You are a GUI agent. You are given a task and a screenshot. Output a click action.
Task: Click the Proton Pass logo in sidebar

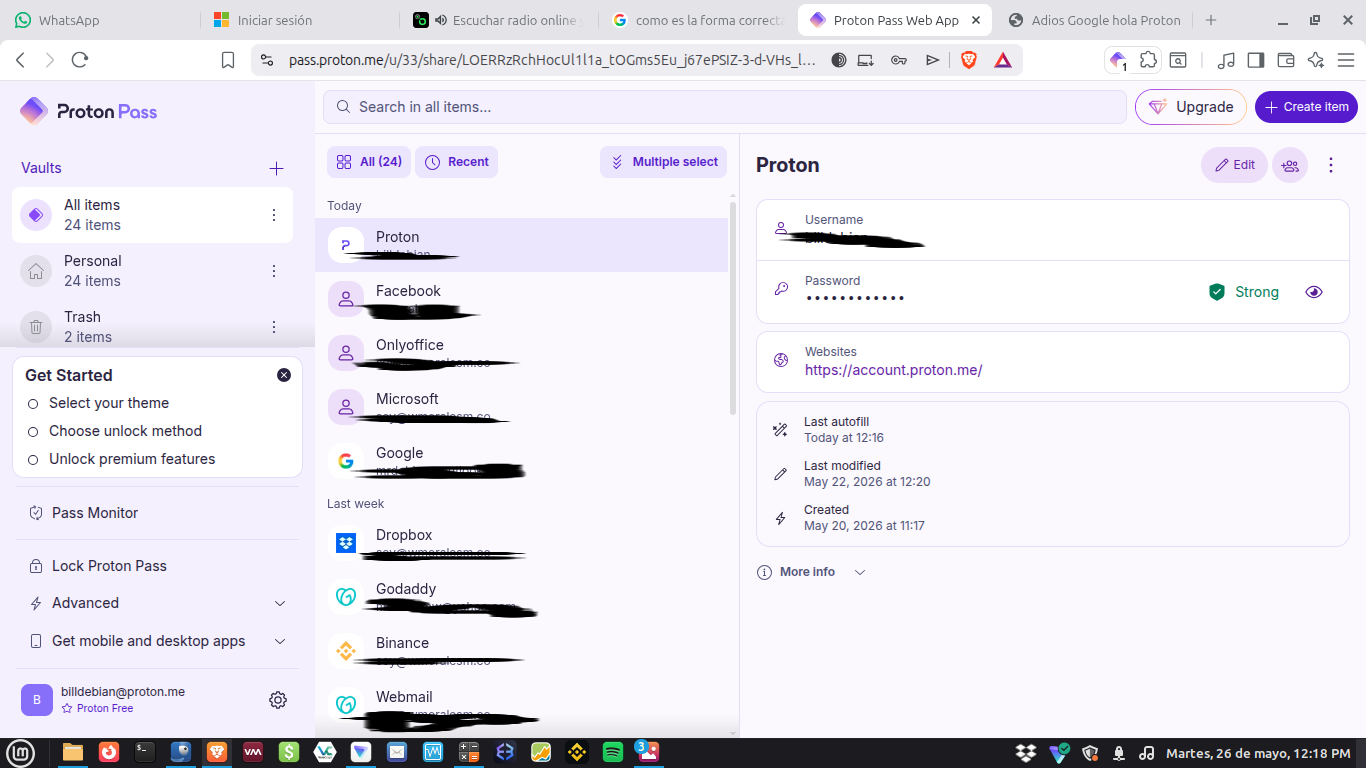pyautogui.click(x=89, y=111)
